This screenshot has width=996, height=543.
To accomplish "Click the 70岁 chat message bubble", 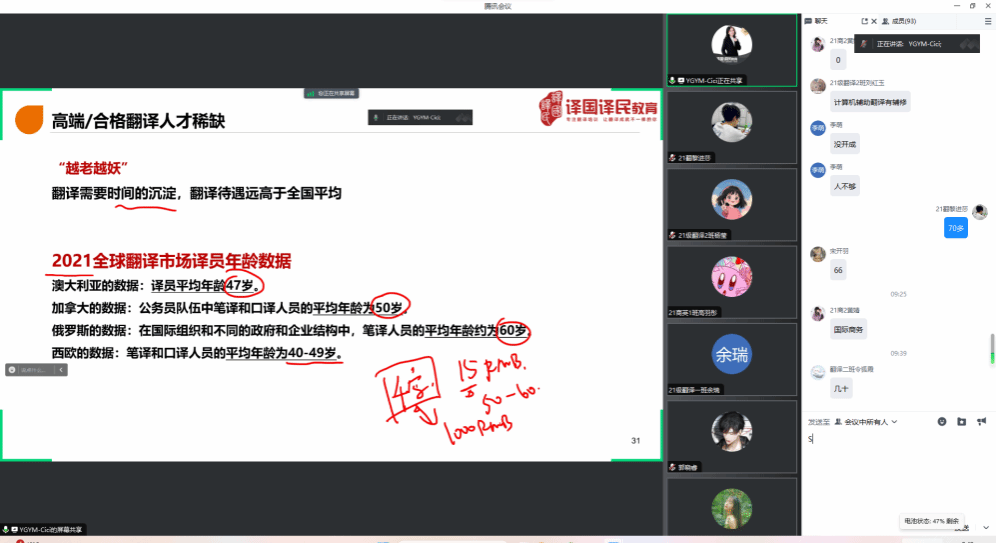I will (x=955, y=228).
